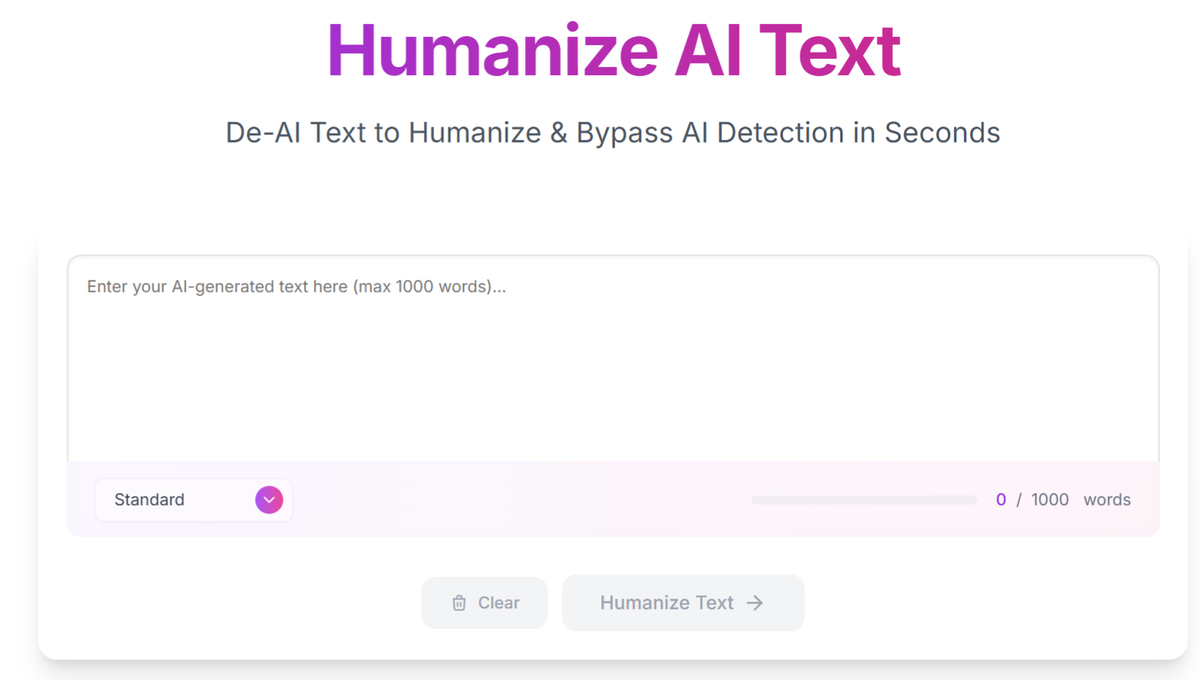Click the "1000" maximum word limit number
The height and width of the screenshot is (680, 1200).
(x=1050, y=500)
